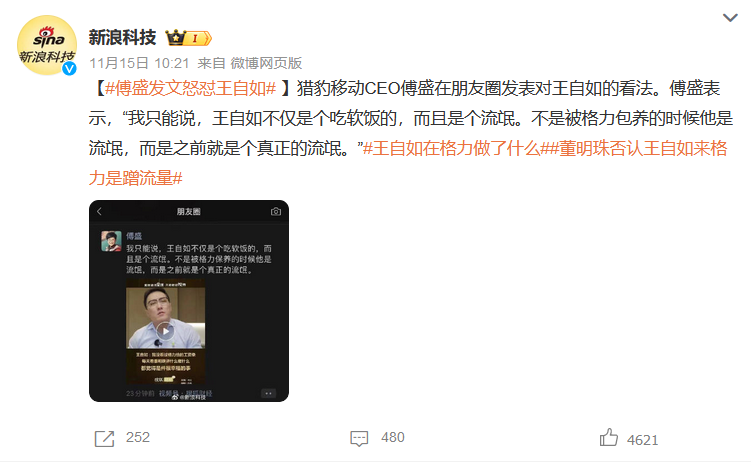Image resolution: width=751 pixels, height=462 pixels.
Task: Like the post with thumbs-up icon
Action: tap(608, 437)
